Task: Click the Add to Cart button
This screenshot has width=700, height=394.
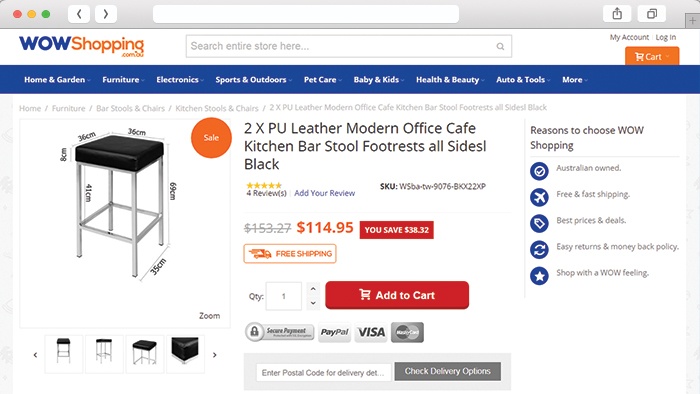Action: [397, 295]
